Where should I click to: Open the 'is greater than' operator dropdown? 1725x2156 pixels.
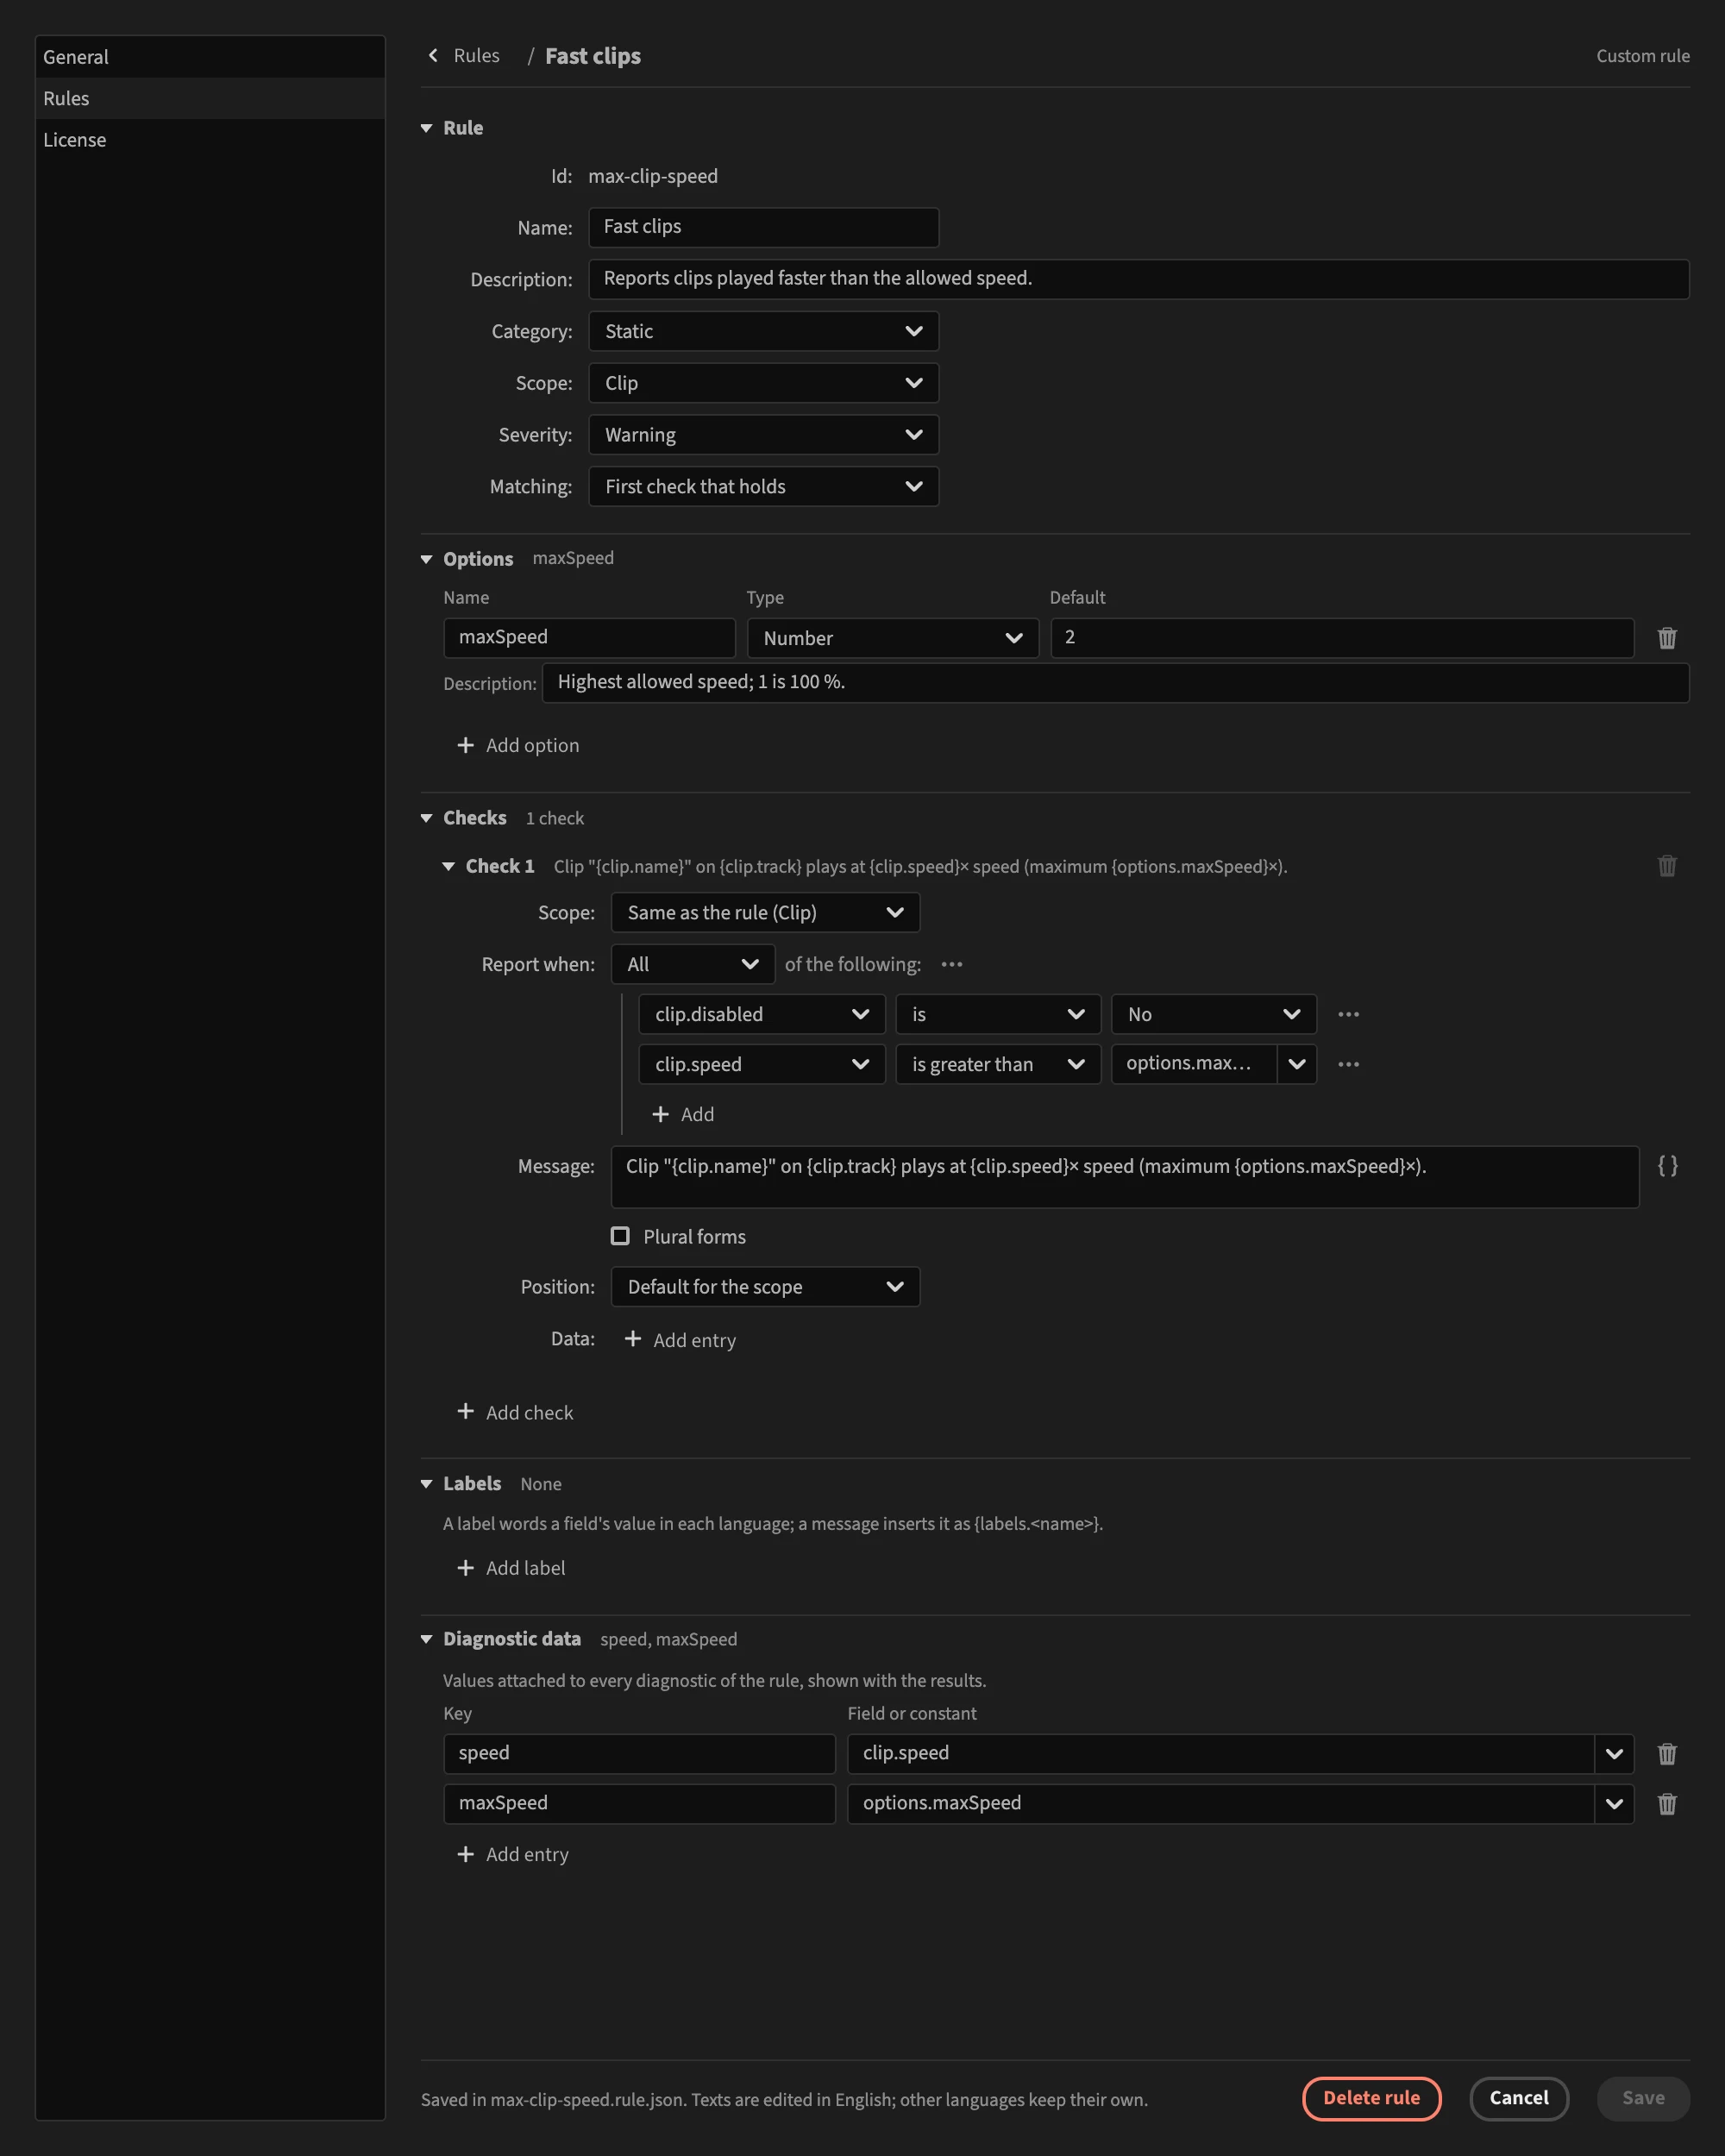(998, 1064)
